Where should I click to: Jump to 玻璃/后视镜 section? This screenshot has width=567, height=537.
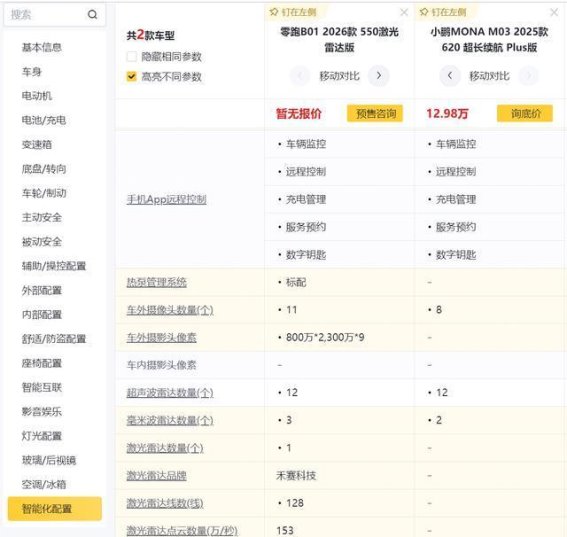(49, 460)
